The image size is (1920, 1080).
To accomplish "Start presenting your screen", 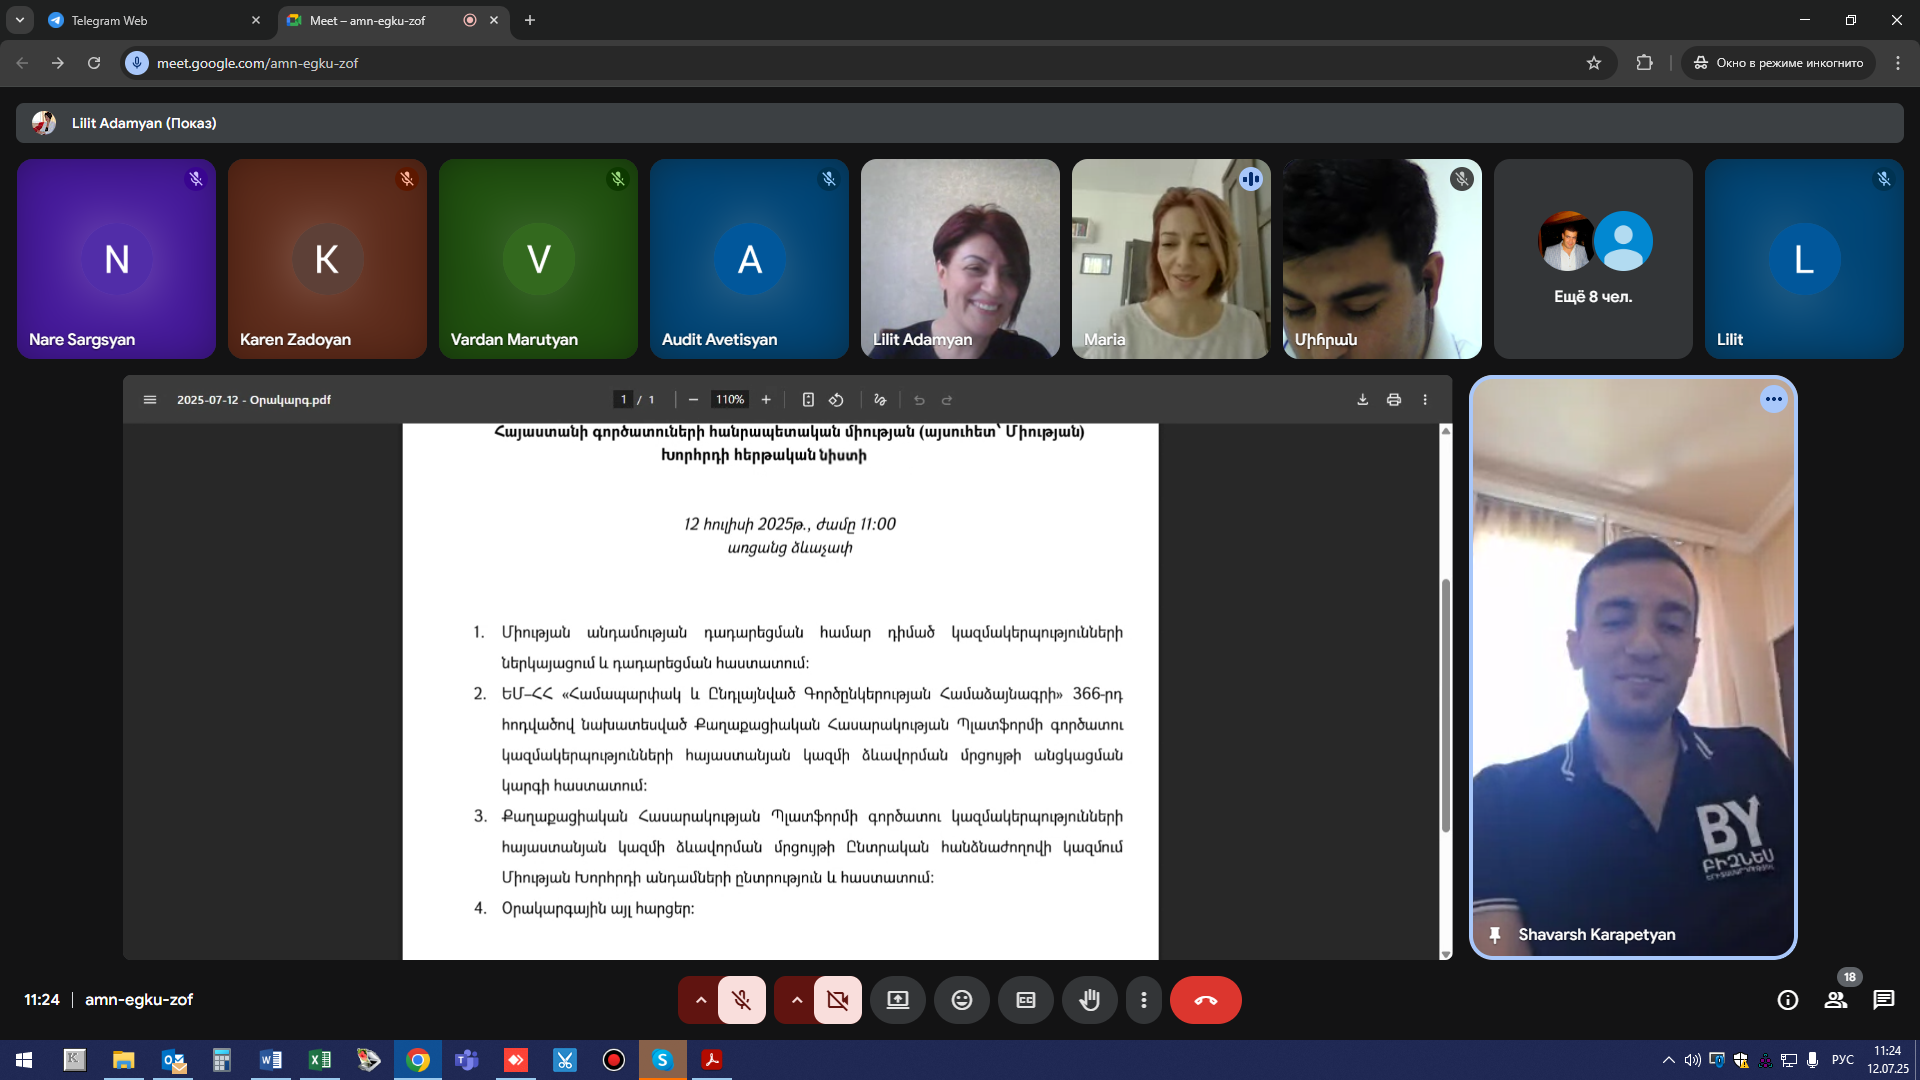I will [898, 1000].
